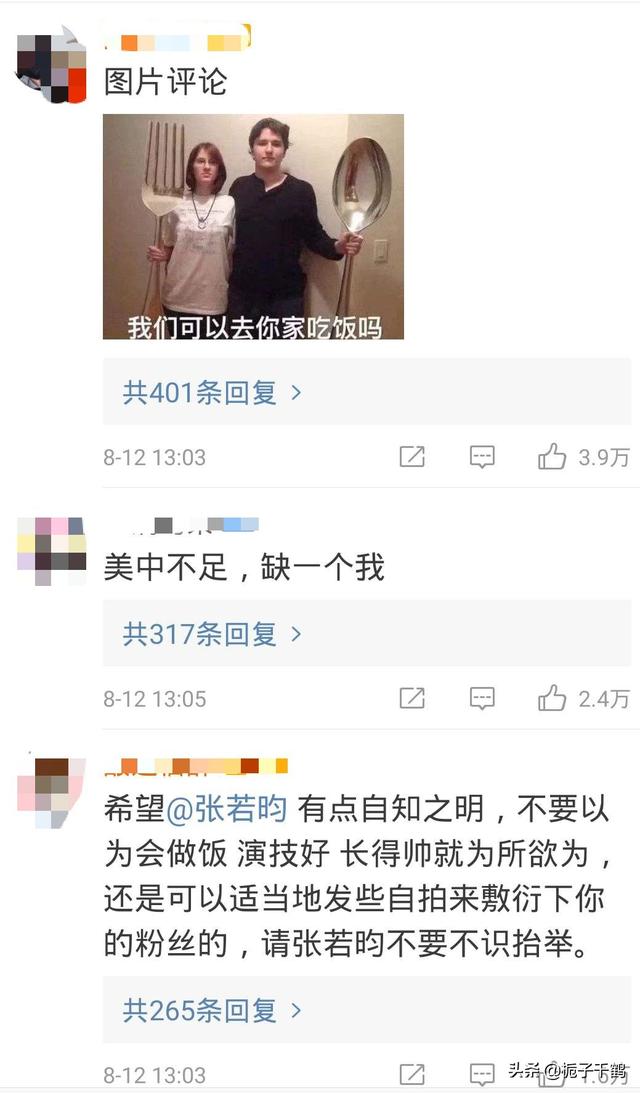Reply icon for 美中不足 comment
Viewport: 640px width, 1093px height.
pyautogui.click(x=482, y=698)
